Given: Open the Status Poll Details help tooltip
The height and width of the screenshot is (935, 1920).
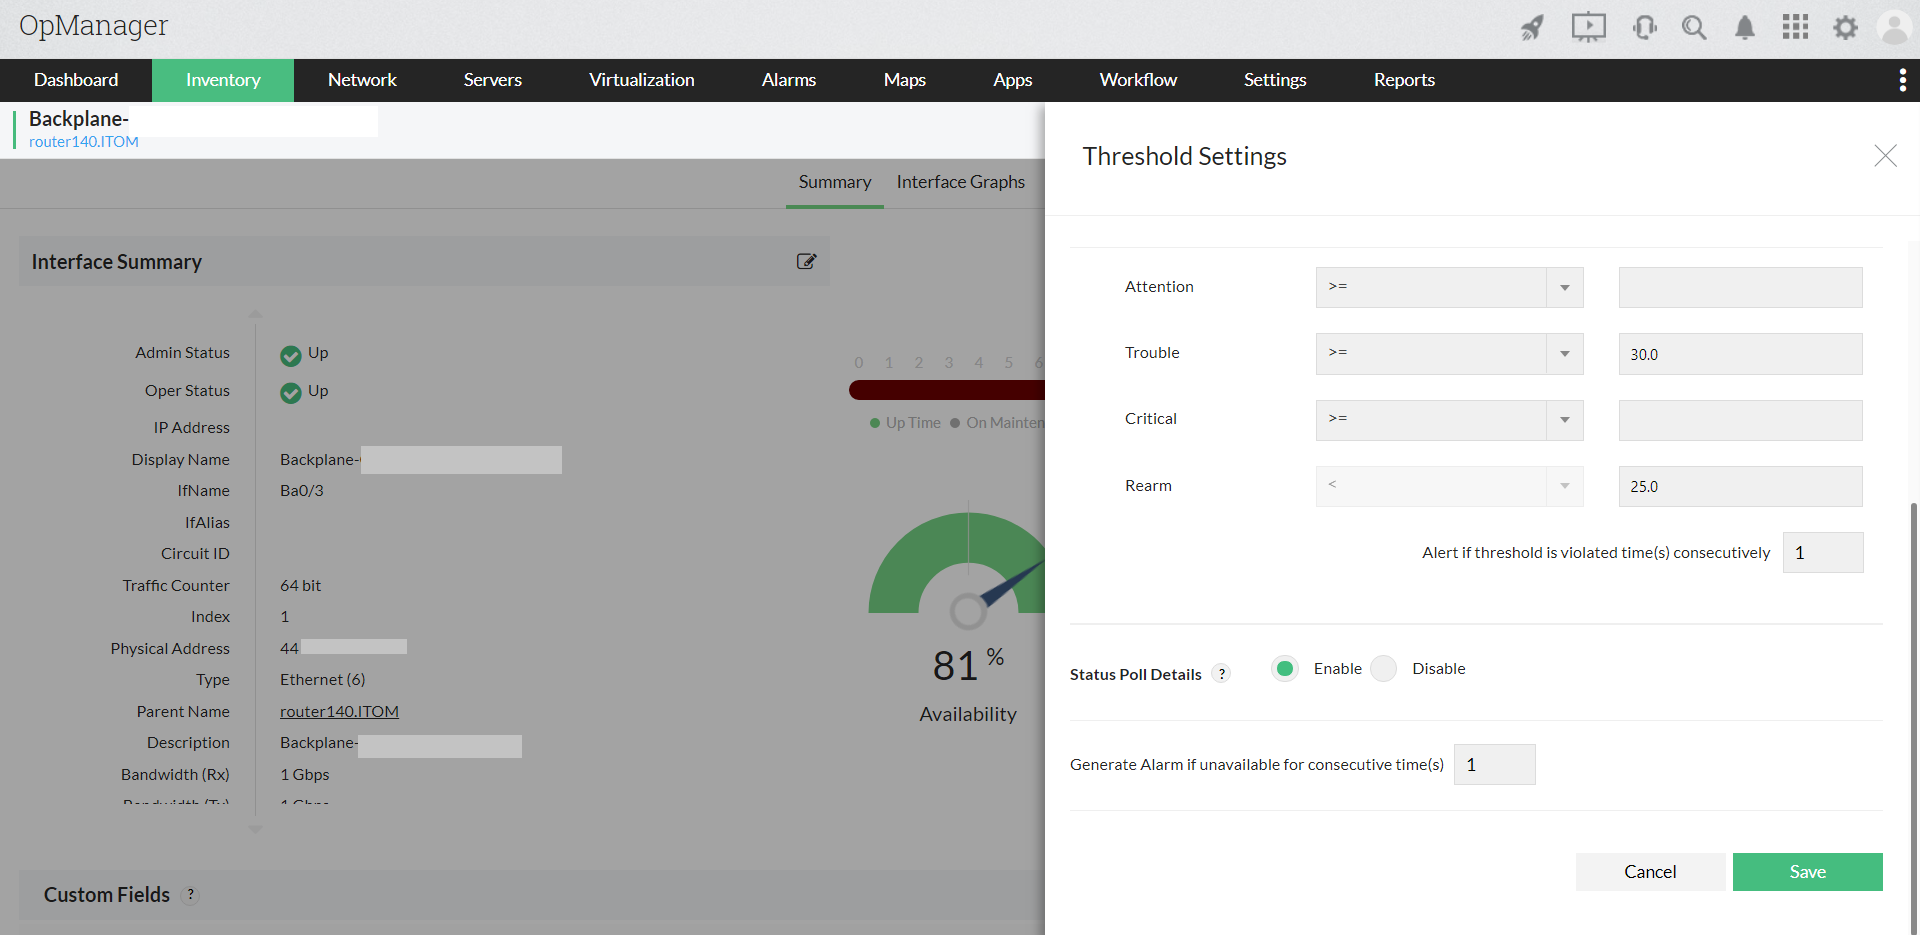Looking at the screenshot, I should [x=1221, y=674].
